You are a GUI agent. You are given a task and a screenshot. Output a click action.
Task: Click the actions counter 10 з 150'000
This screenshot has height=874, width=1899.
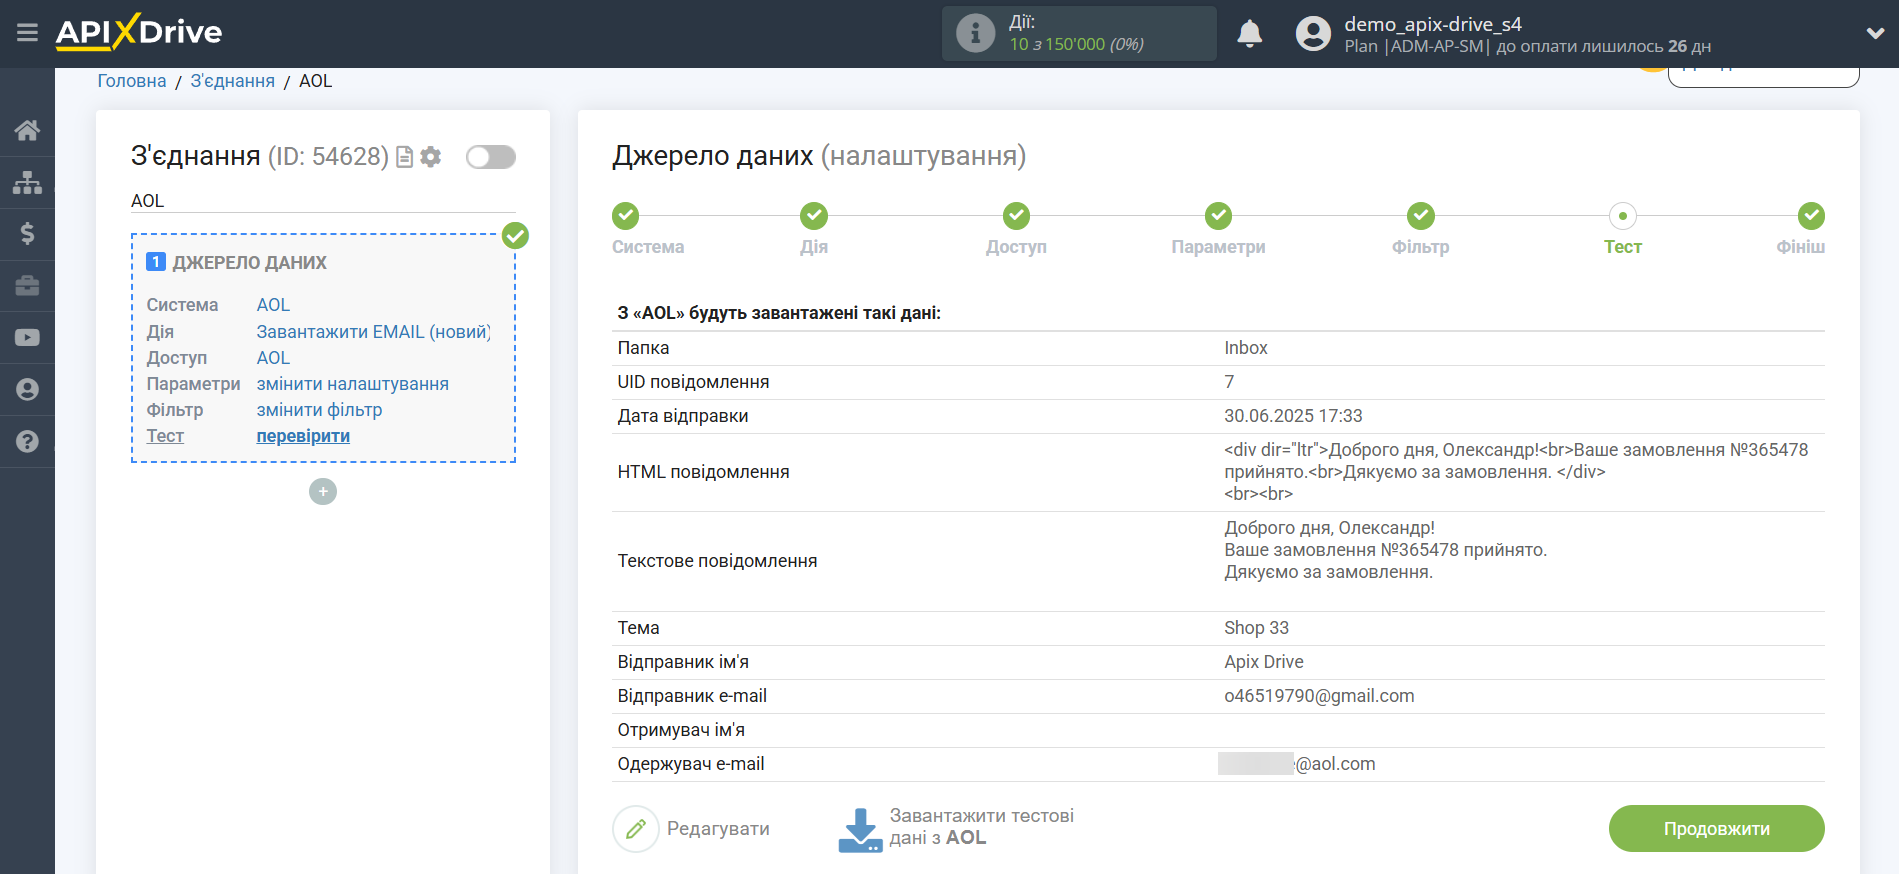[x=1076, y=44]
